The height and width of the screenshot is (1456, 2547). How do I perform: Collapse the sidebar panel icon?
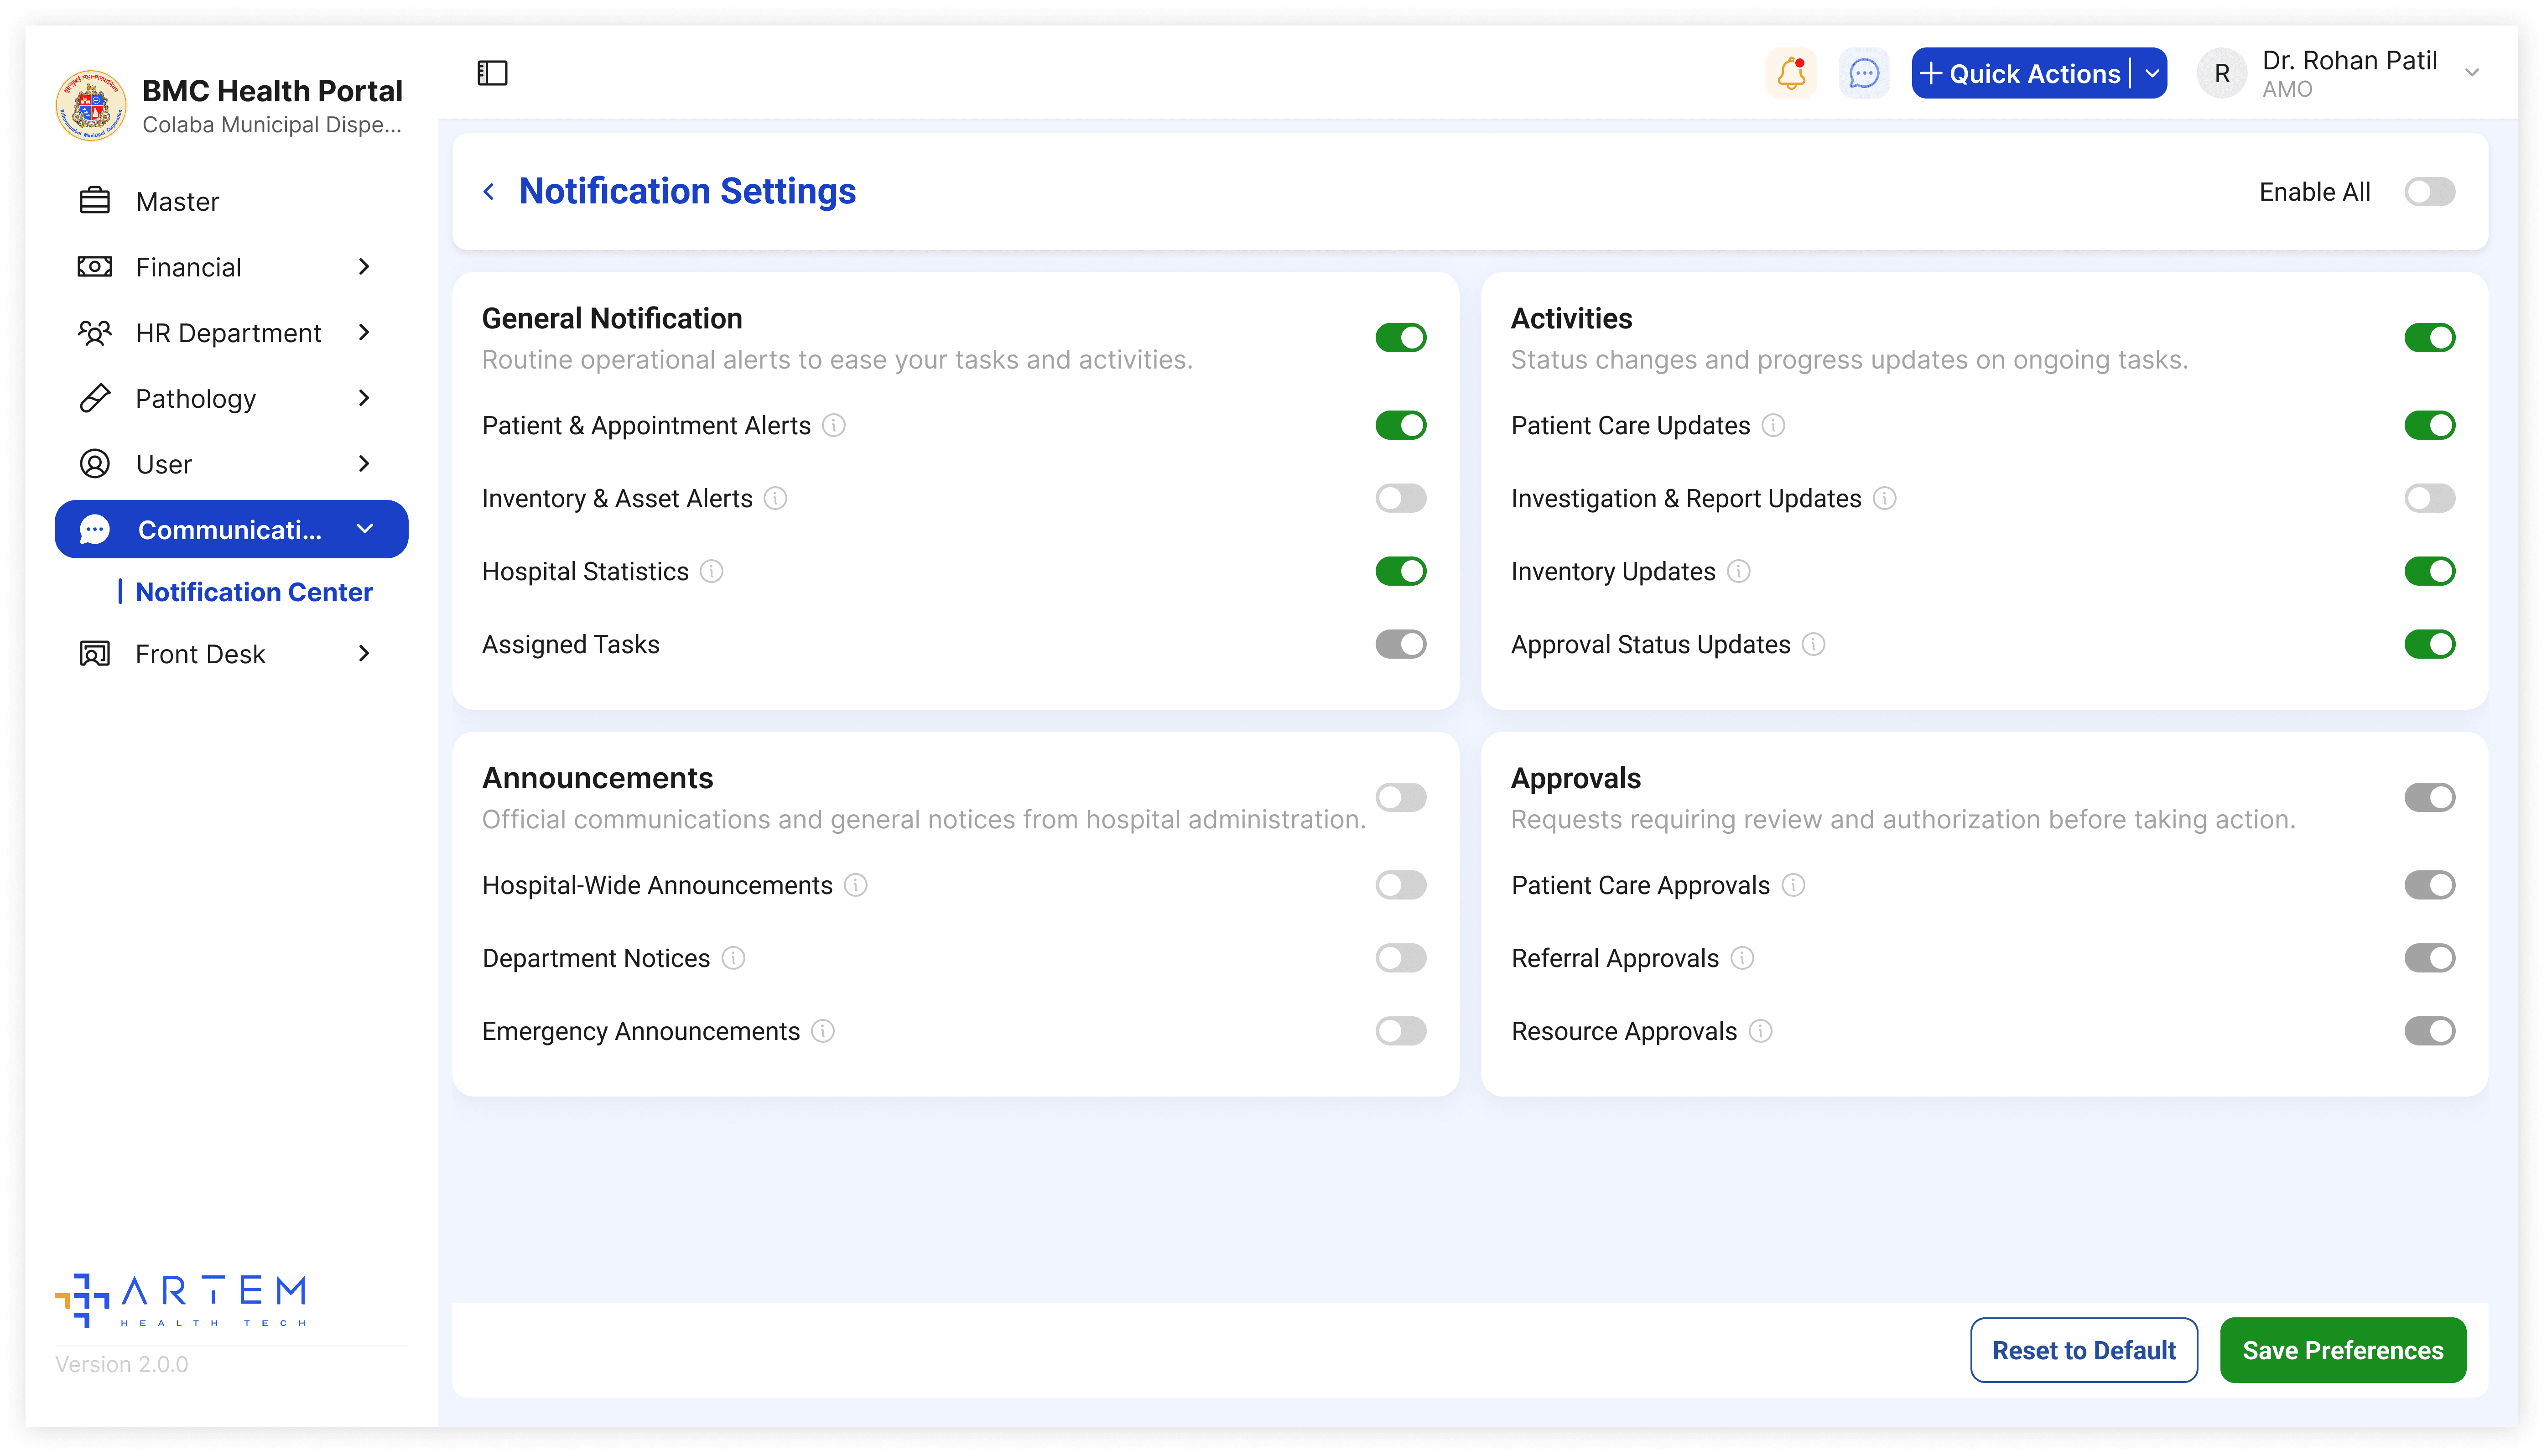point(492,73)
